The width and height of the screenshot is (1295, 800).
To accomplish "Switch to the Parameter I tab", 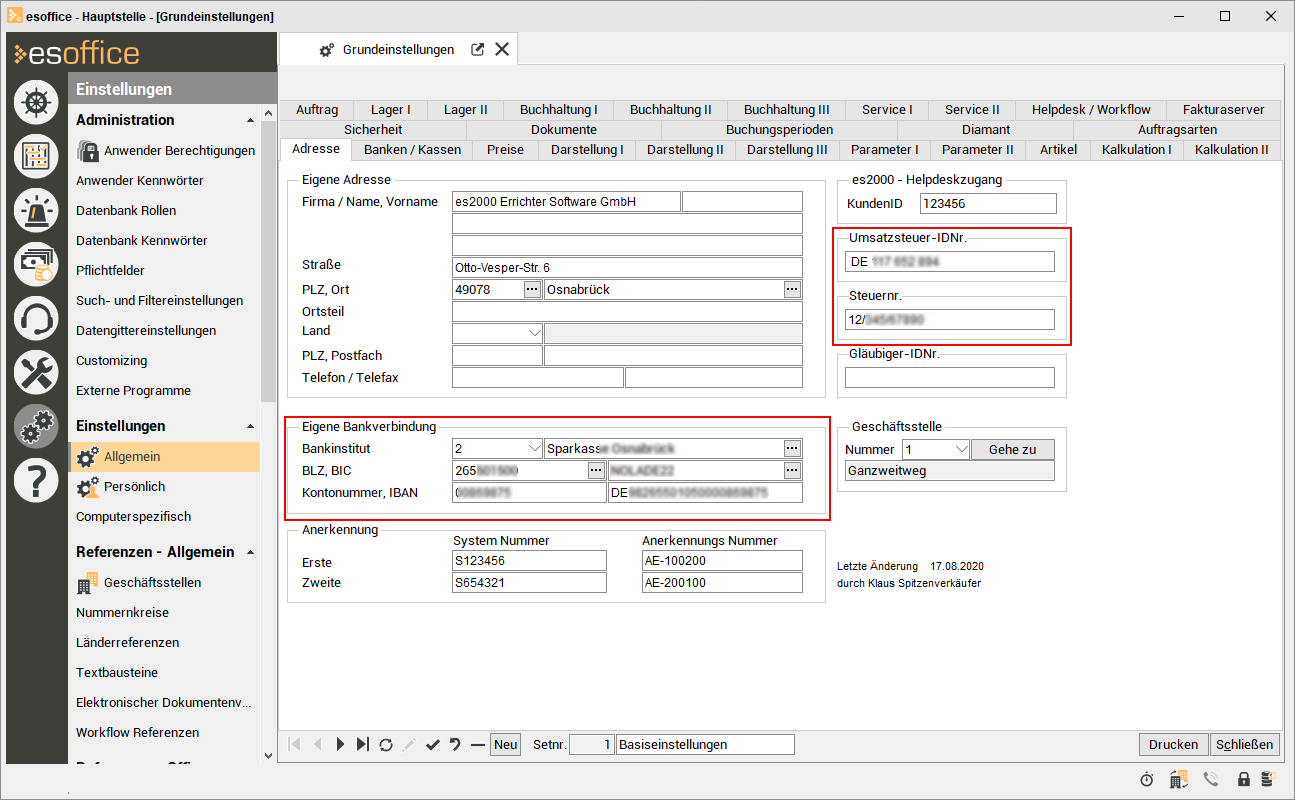I will [884, 150].
